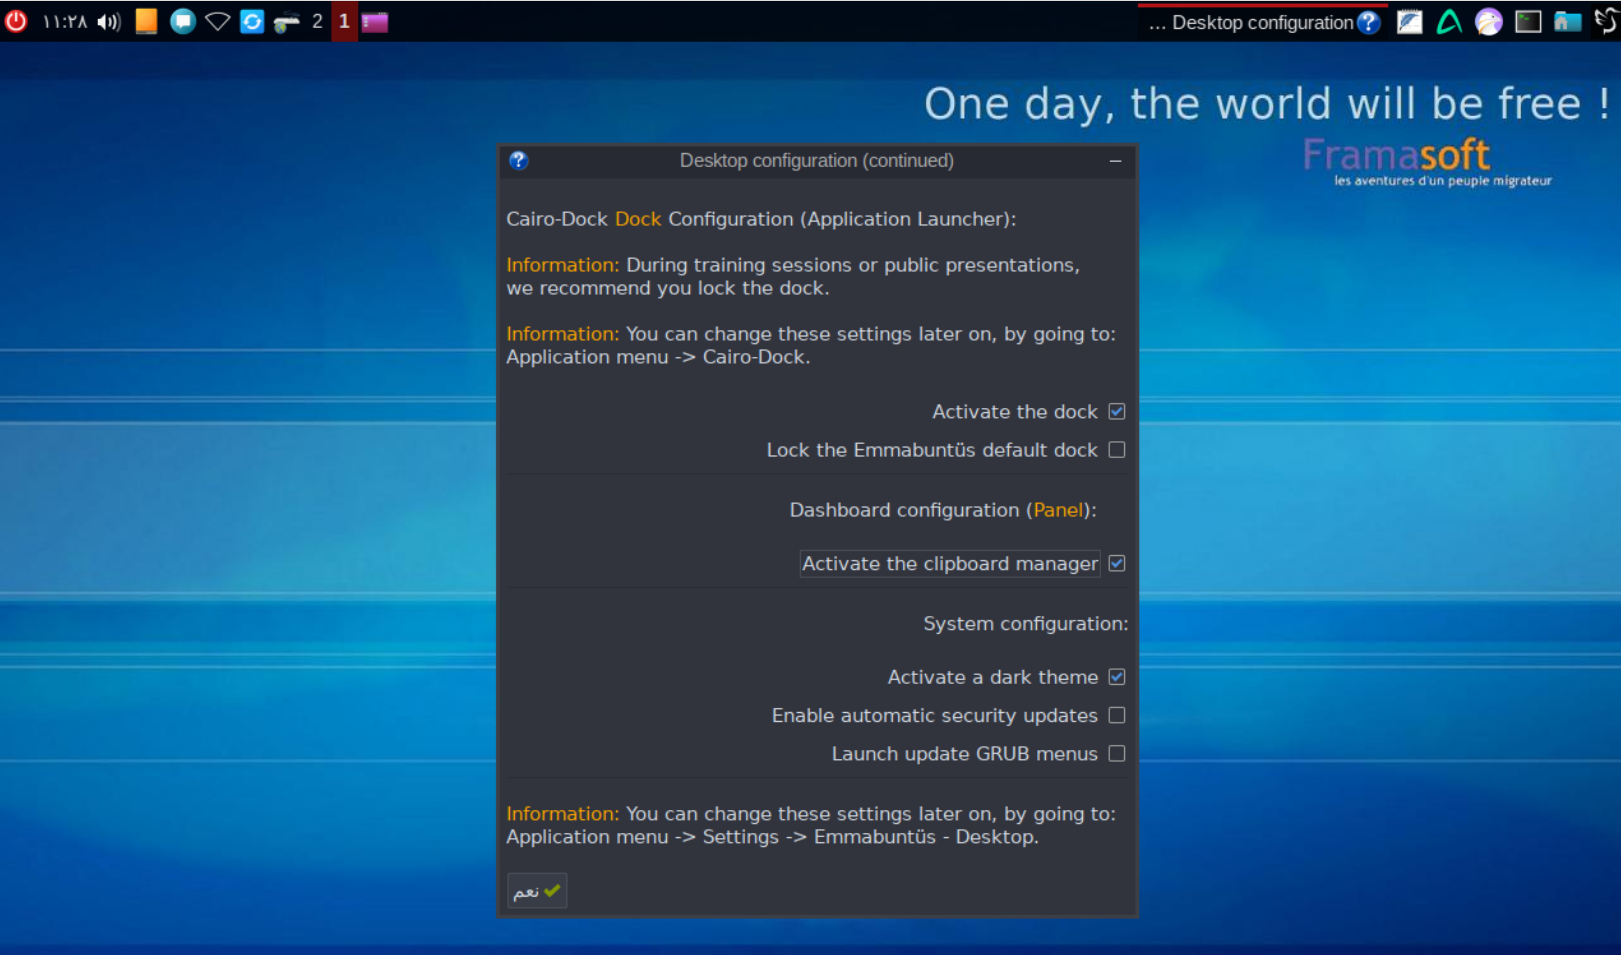The width and height of the screenshot is (1621, 955).
Task: Uncheck the "Activate the dock" checkbox
Action: pos(1117,411)
